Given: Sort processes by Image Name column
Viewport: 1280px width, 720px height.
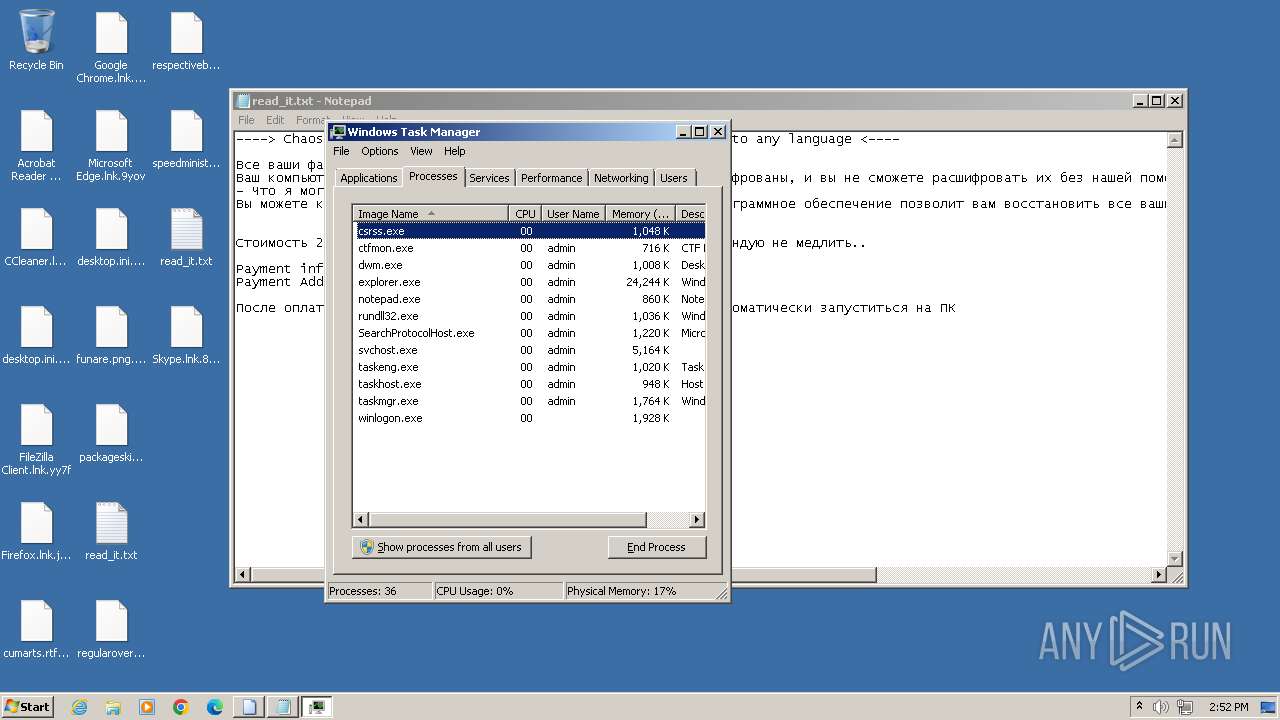Looking at the screenshot, I should 431,213.
